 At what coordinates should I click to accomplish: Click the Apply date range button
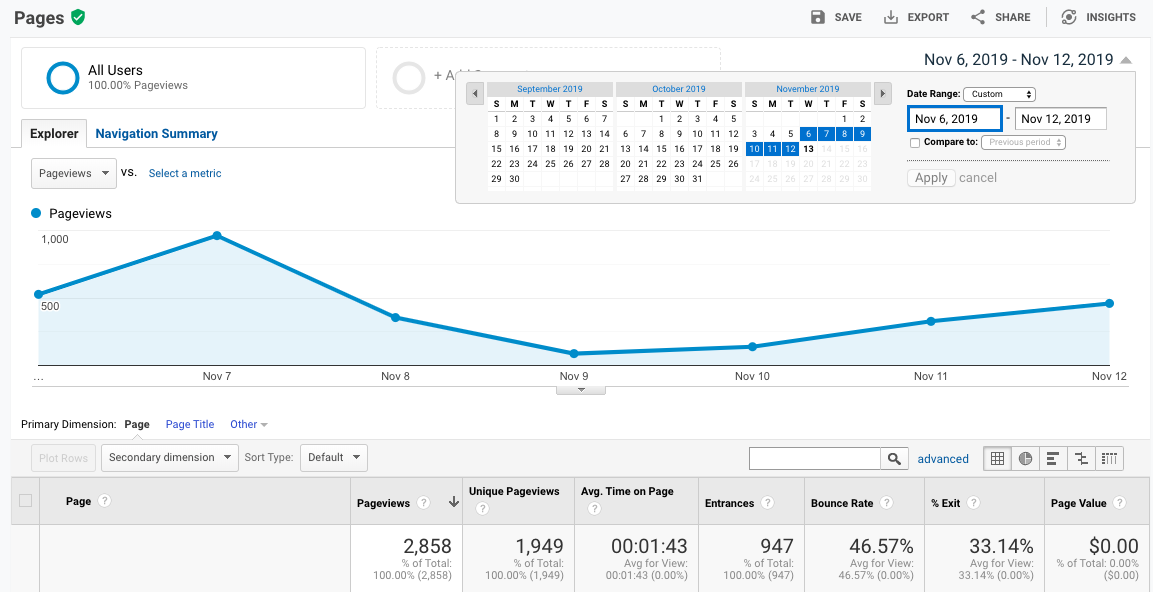point(931,178)
